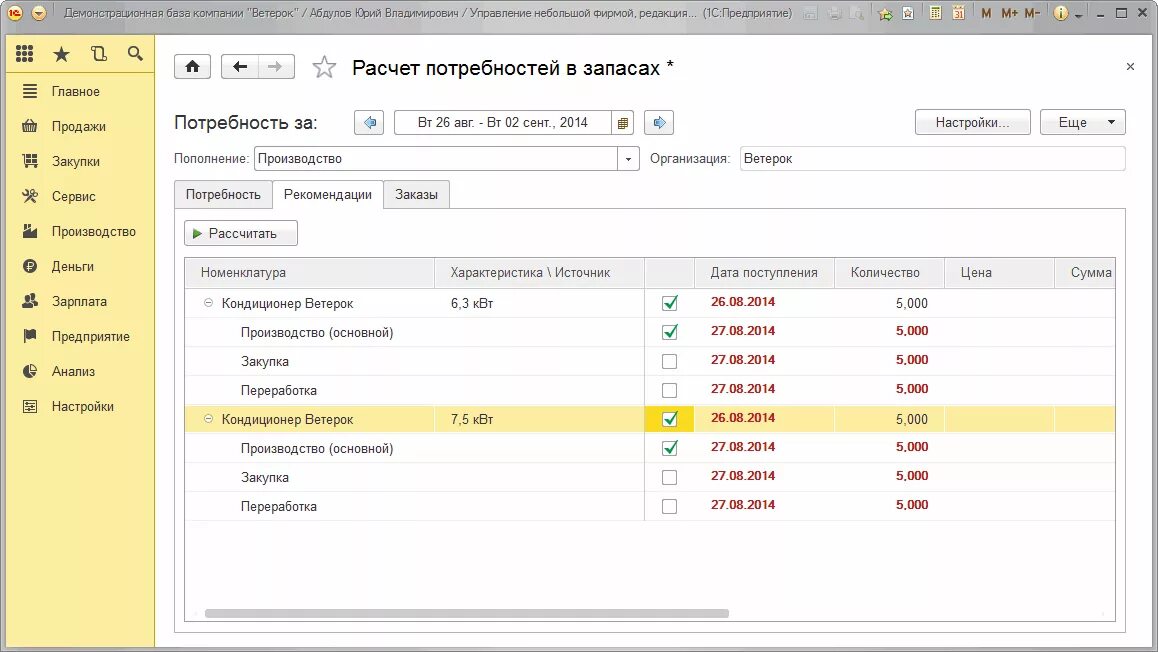This screenshot has width=1158, height=652.
Task: Click the 1C application logo icon
Action: click(x=15, y=13)
